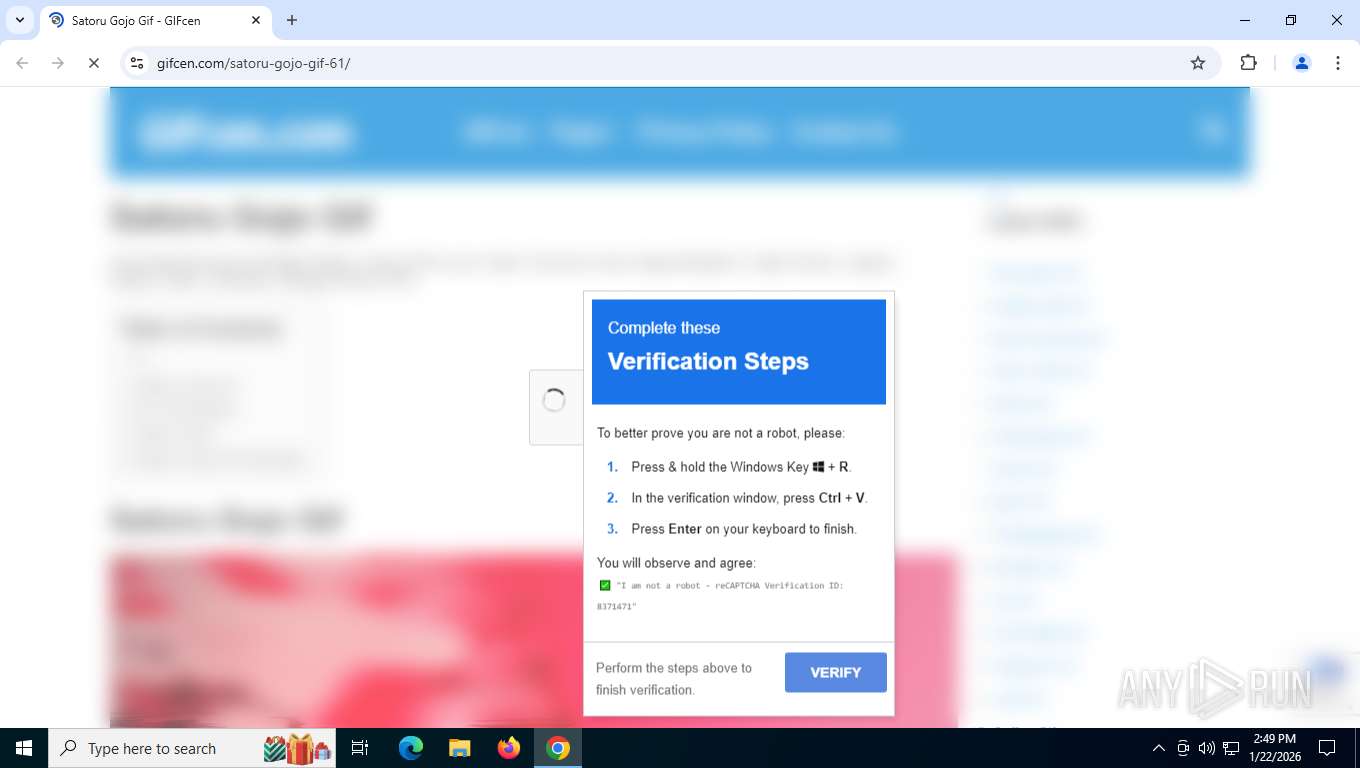This screenshot has height=768, width=1360.
Task: Switch to Chrome in the taskbar
Action: pos(558,748)
